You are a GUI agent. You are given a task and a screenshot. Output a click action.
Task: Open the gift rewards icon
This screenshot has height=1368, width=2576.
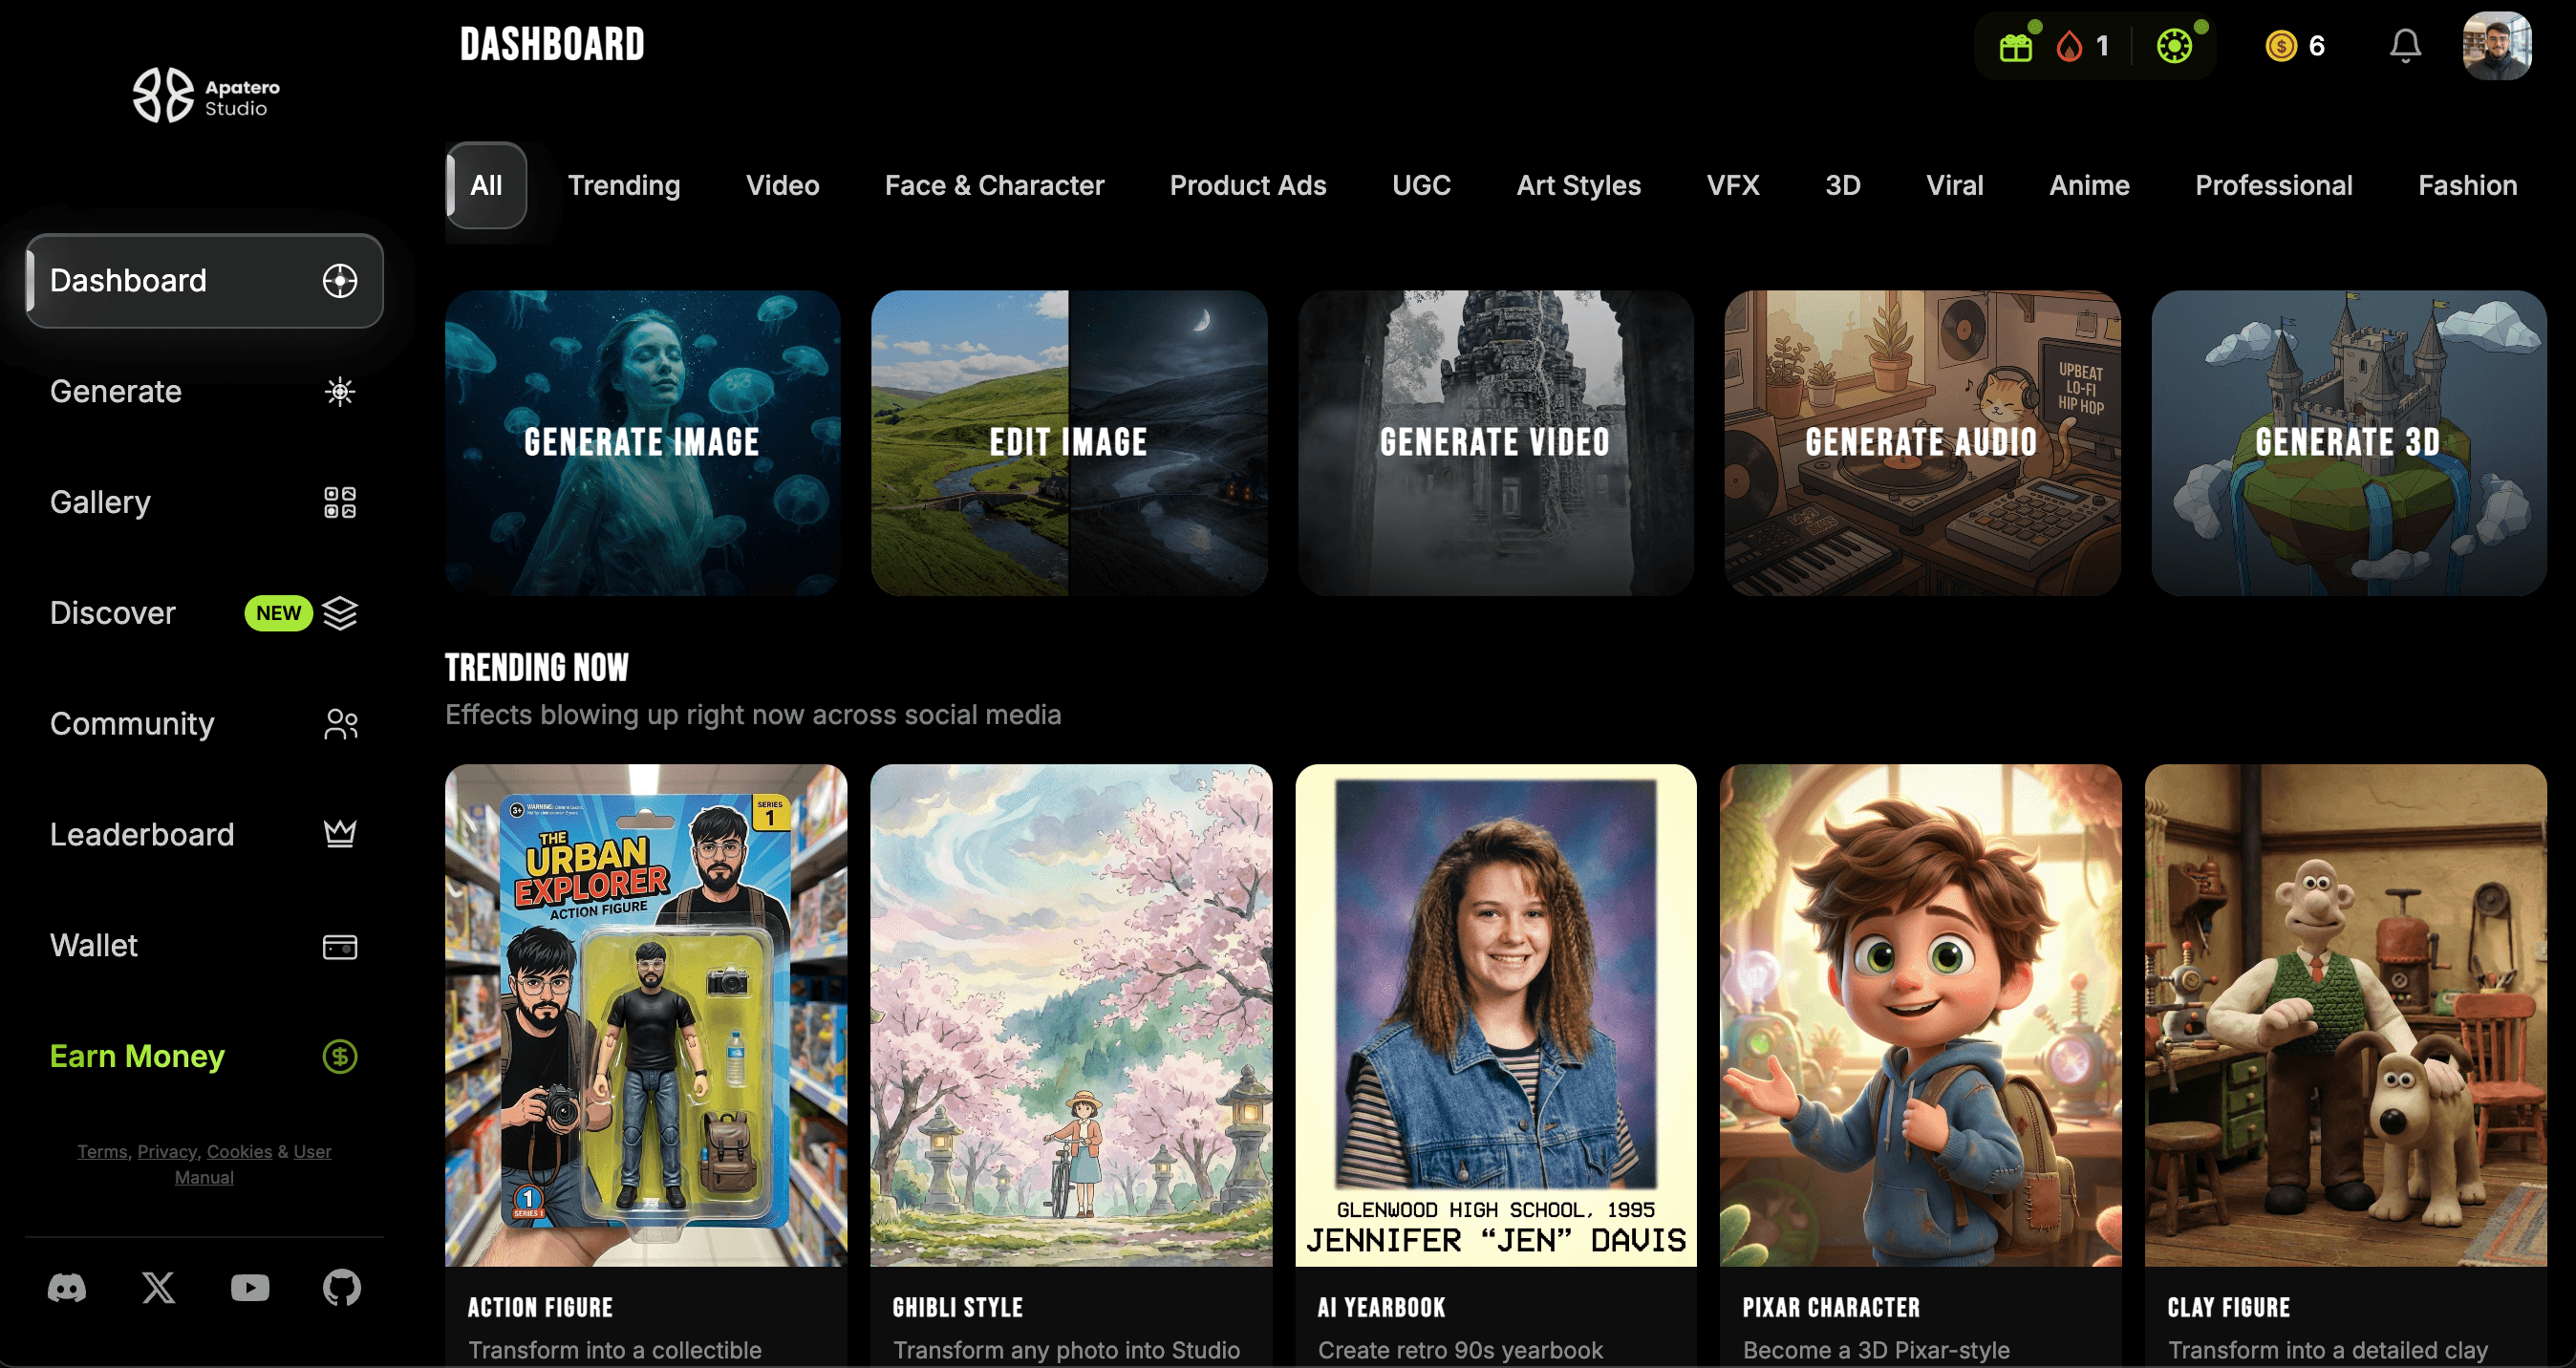pos(2015,46)
